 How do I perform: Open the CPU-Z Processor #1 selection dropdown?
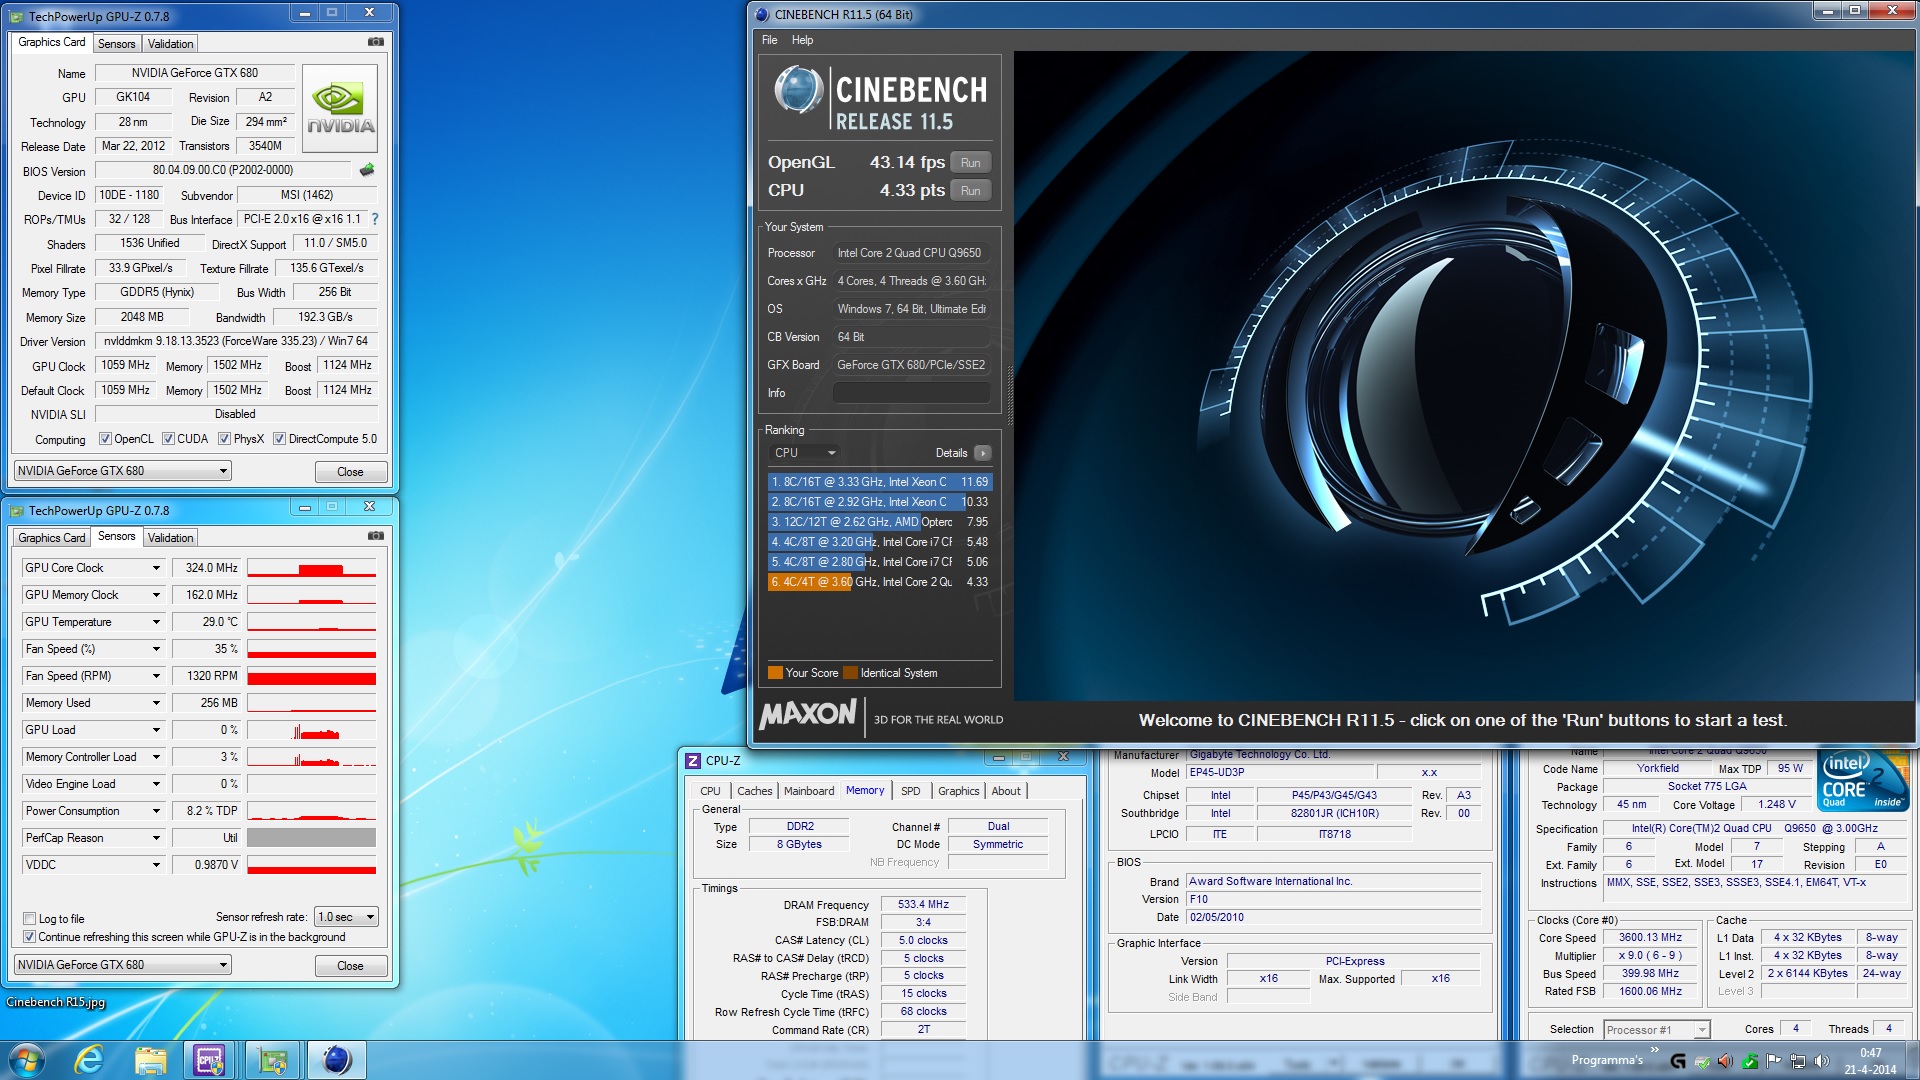click(x=1656, y=1030)
